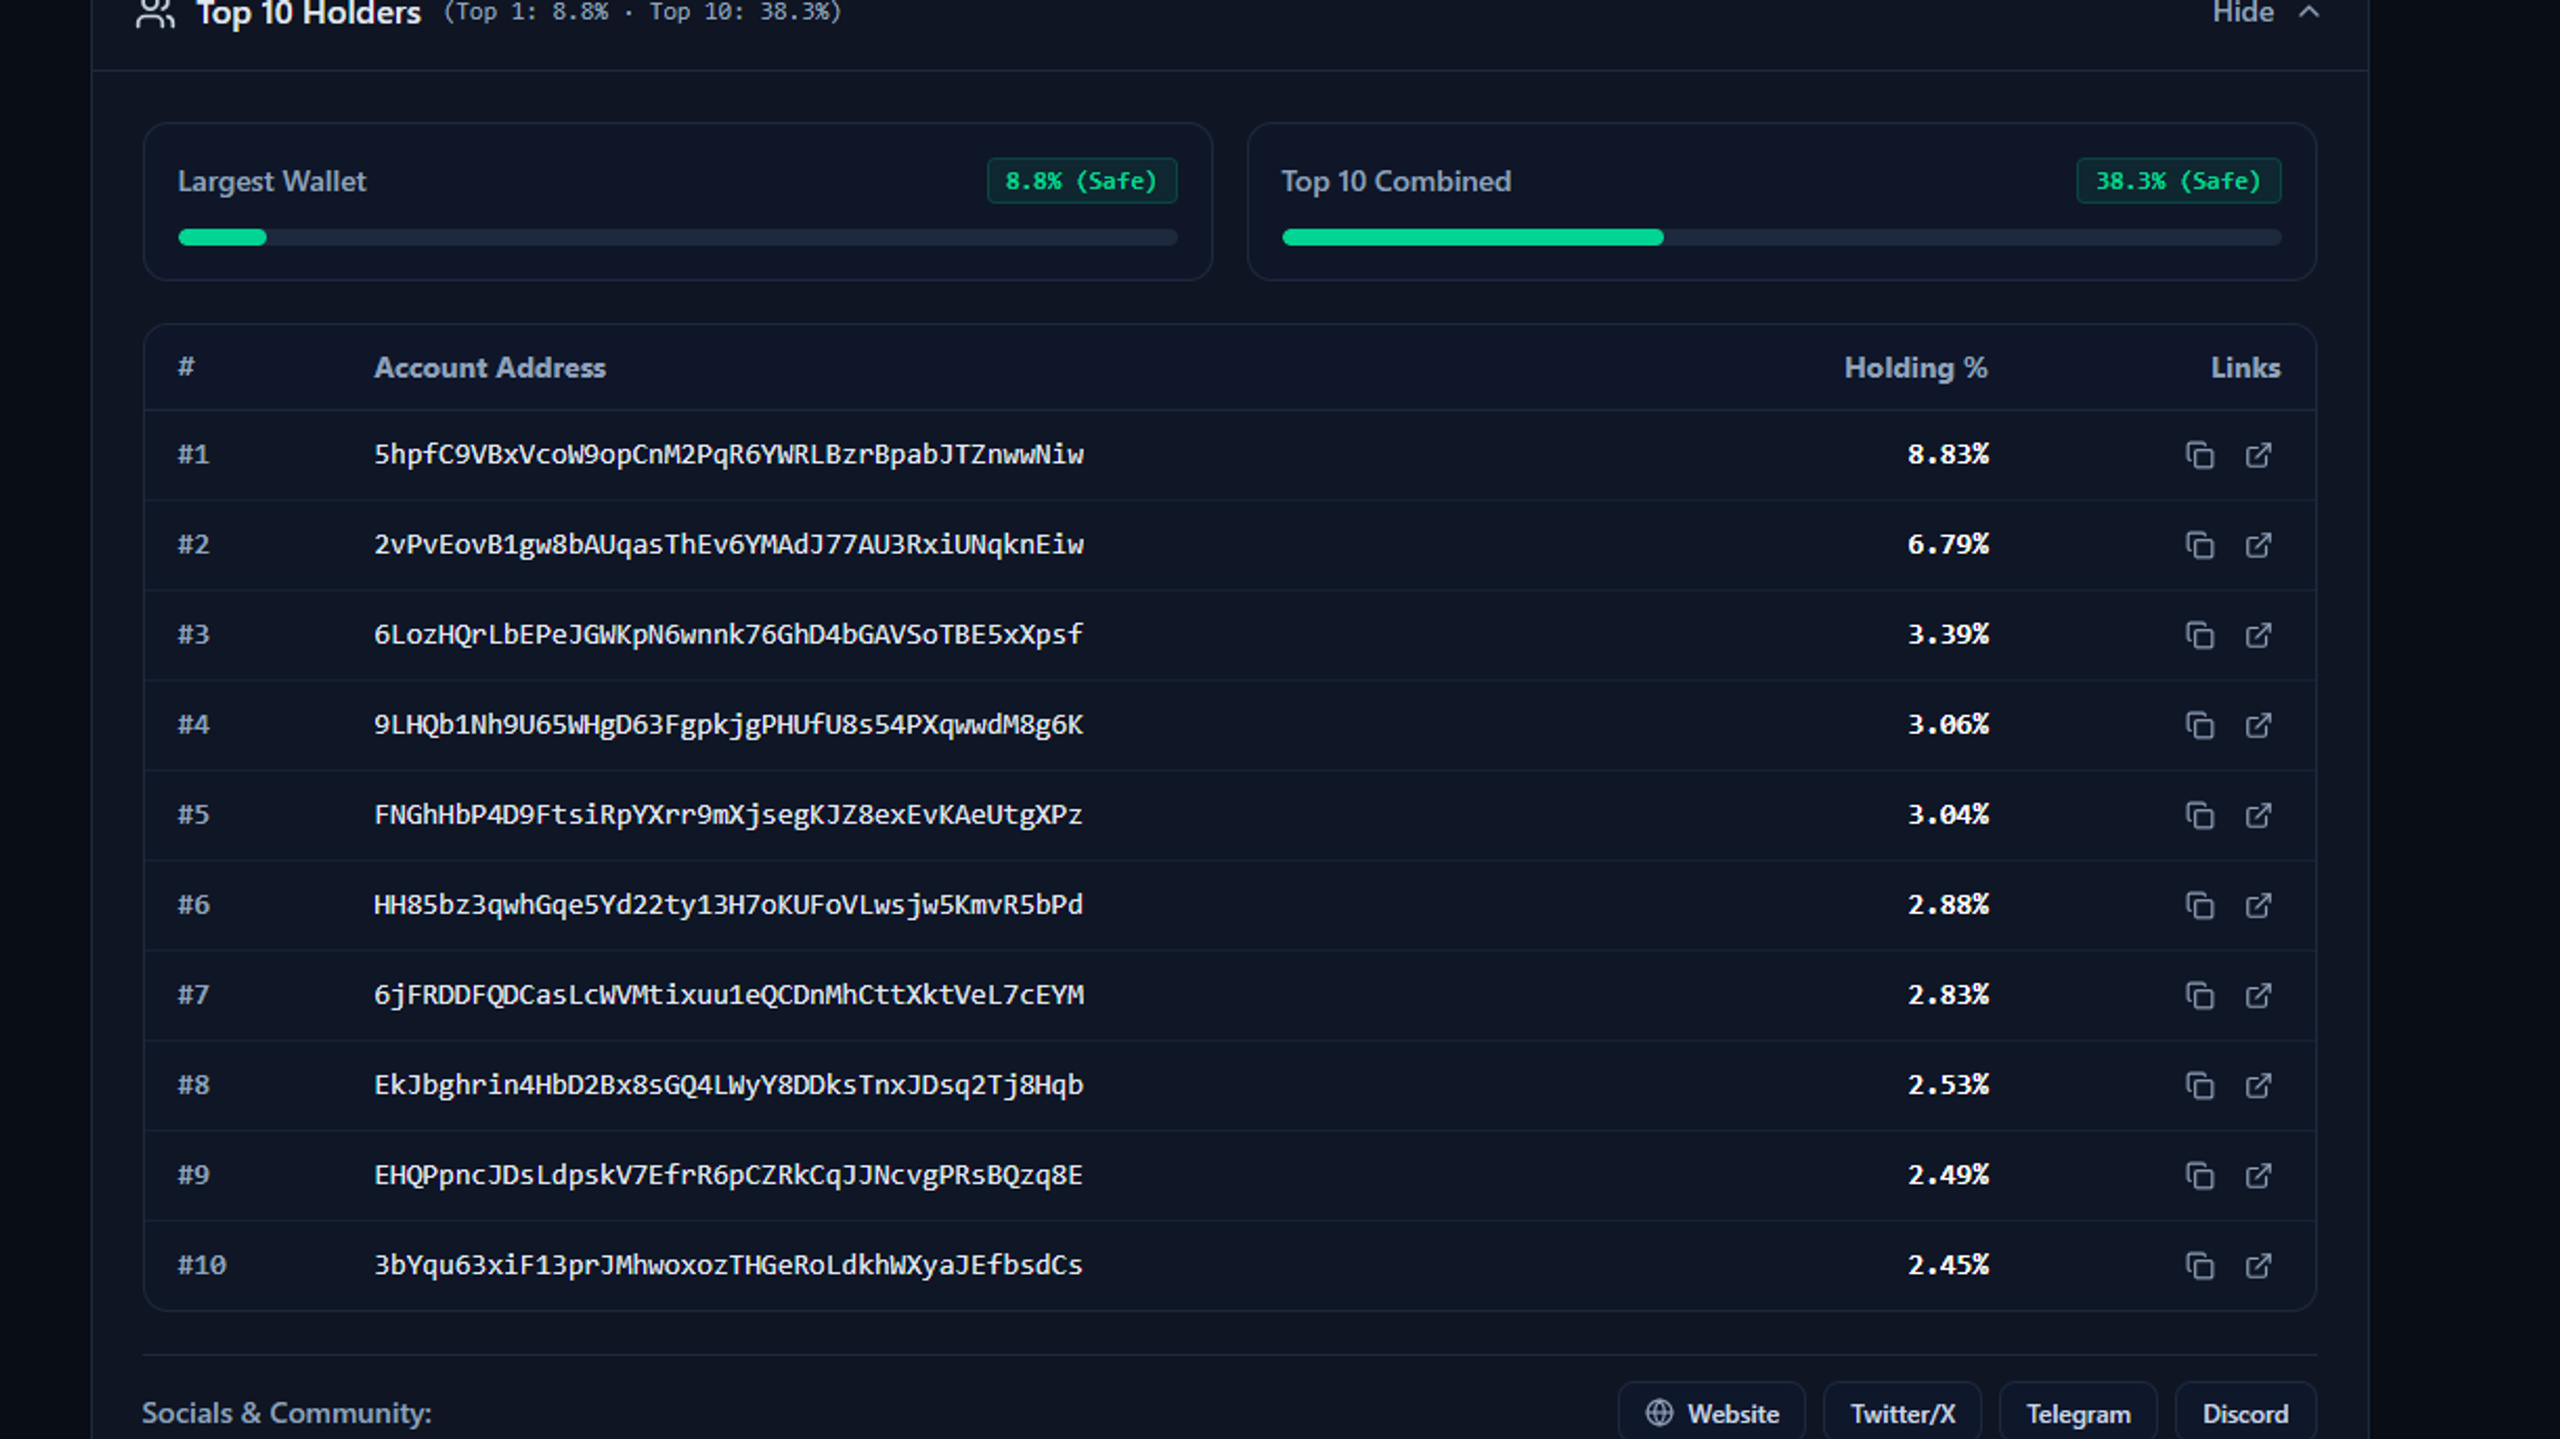Viewport: 2560px width, 1439px height.
Task: Select address starting with FNGhHbP4D9
Action: pyautogui.click(x=729, y=815)
